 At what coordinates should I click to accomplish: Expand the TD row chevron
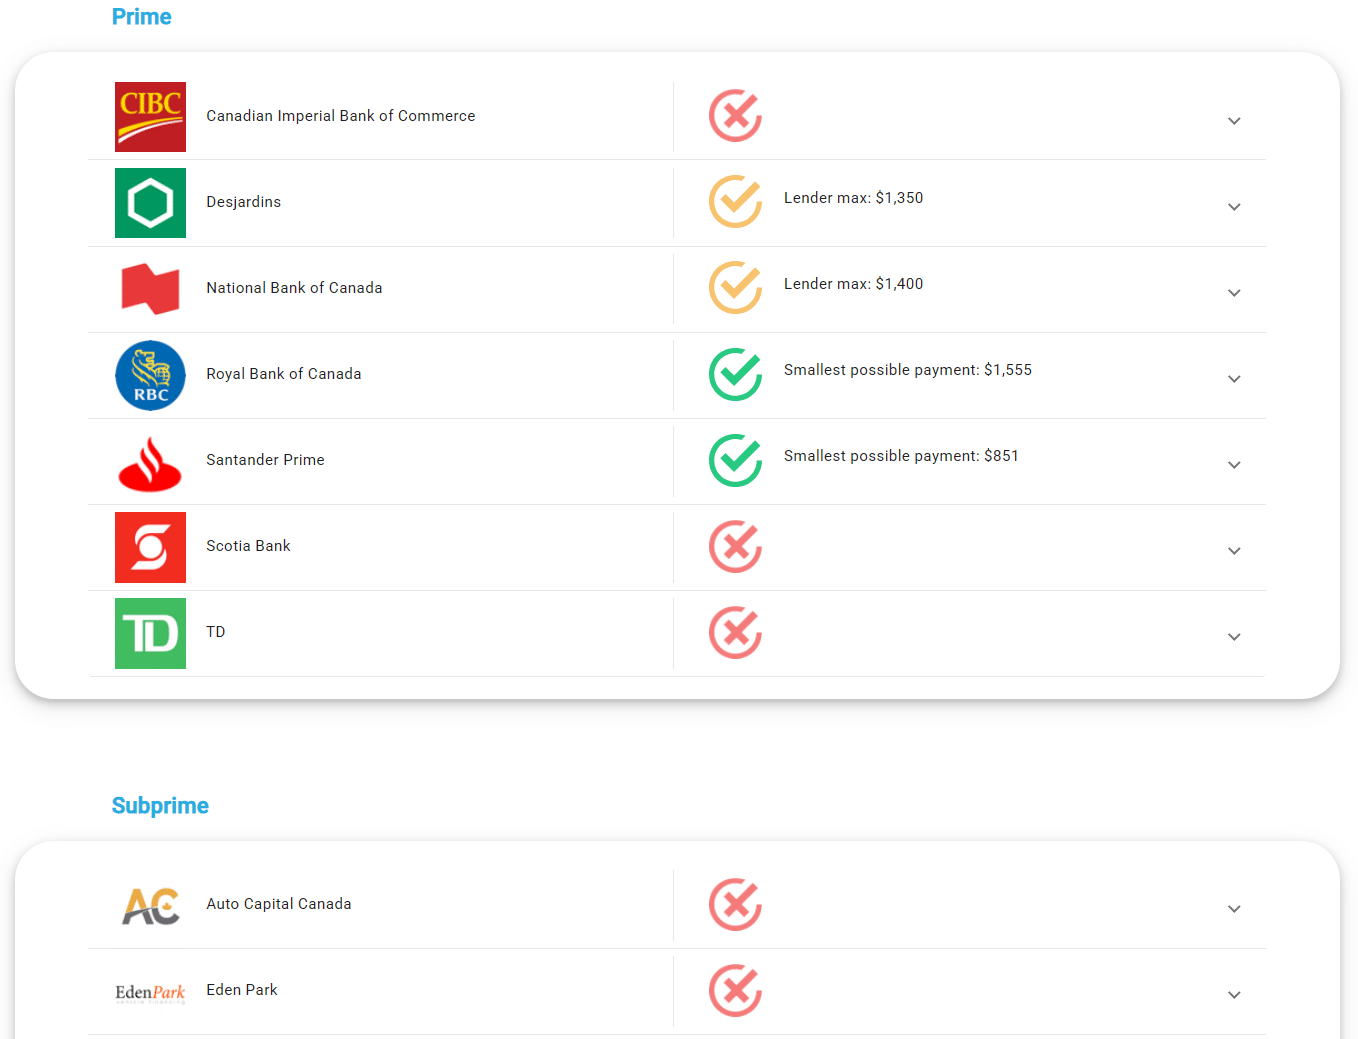[x=1234, y=637]
